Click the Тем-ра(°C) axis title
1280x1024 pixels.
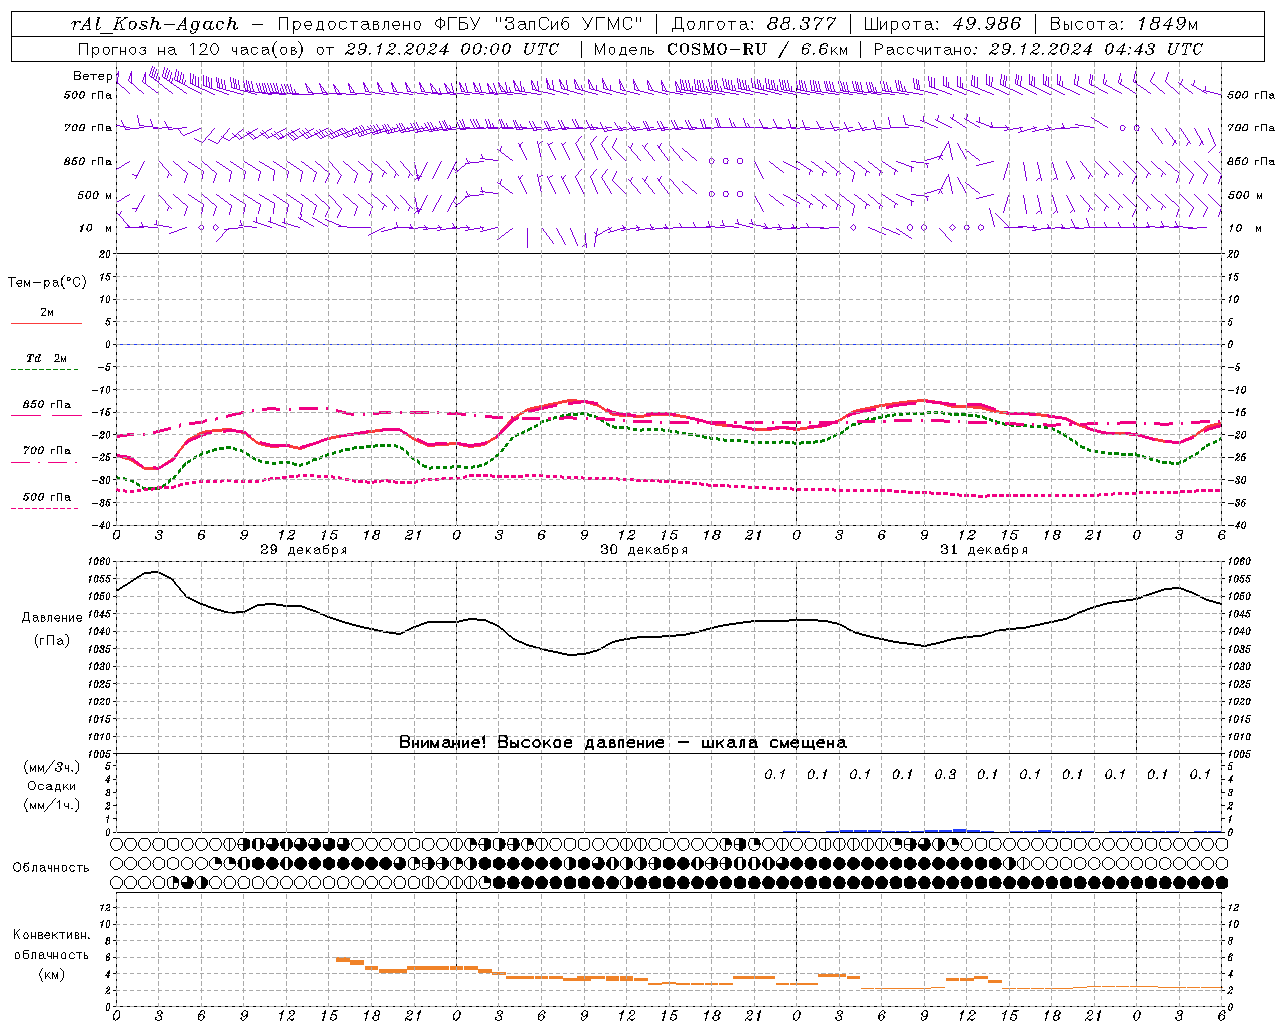pos(47,283)
